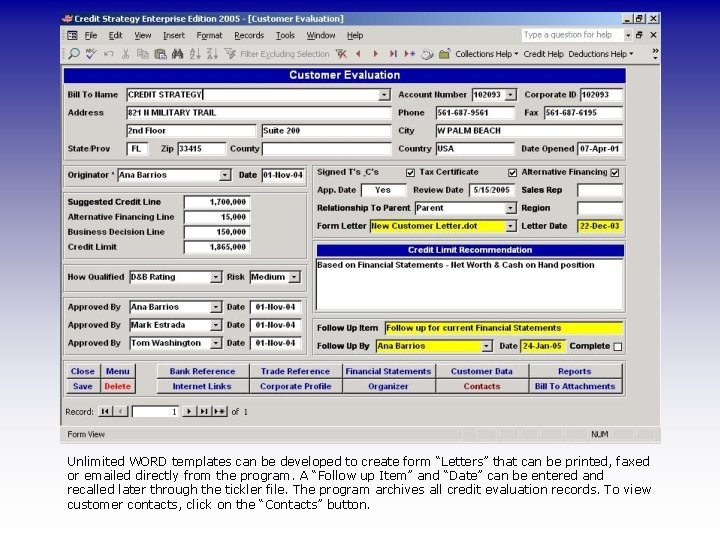Click the Financial Statements button
The width and height of the screenshot is (720, 540).
click(388, 371)
